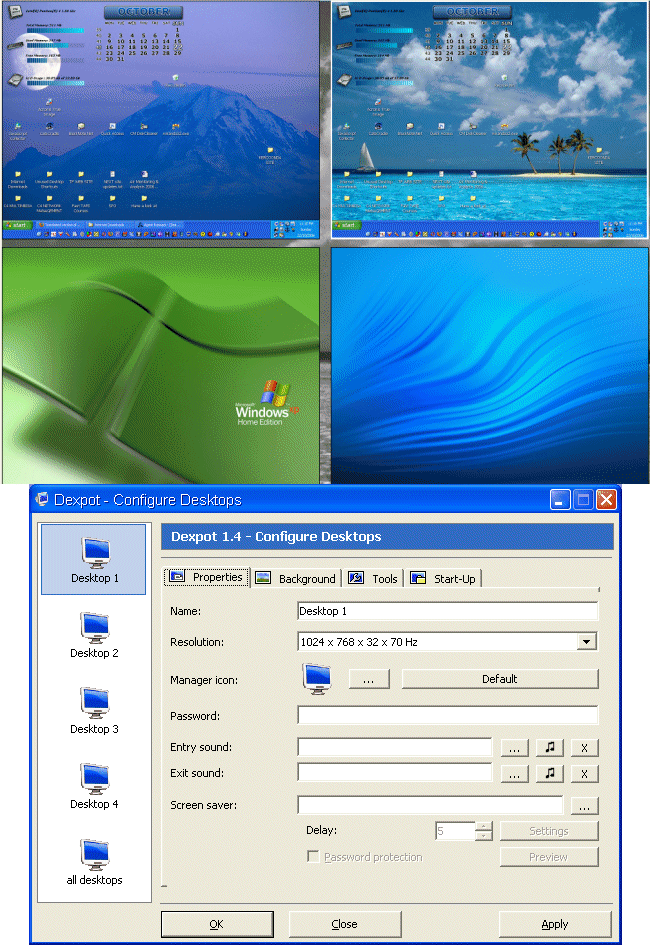
Task: Switch to the Background tab
Action: (296, 579)
